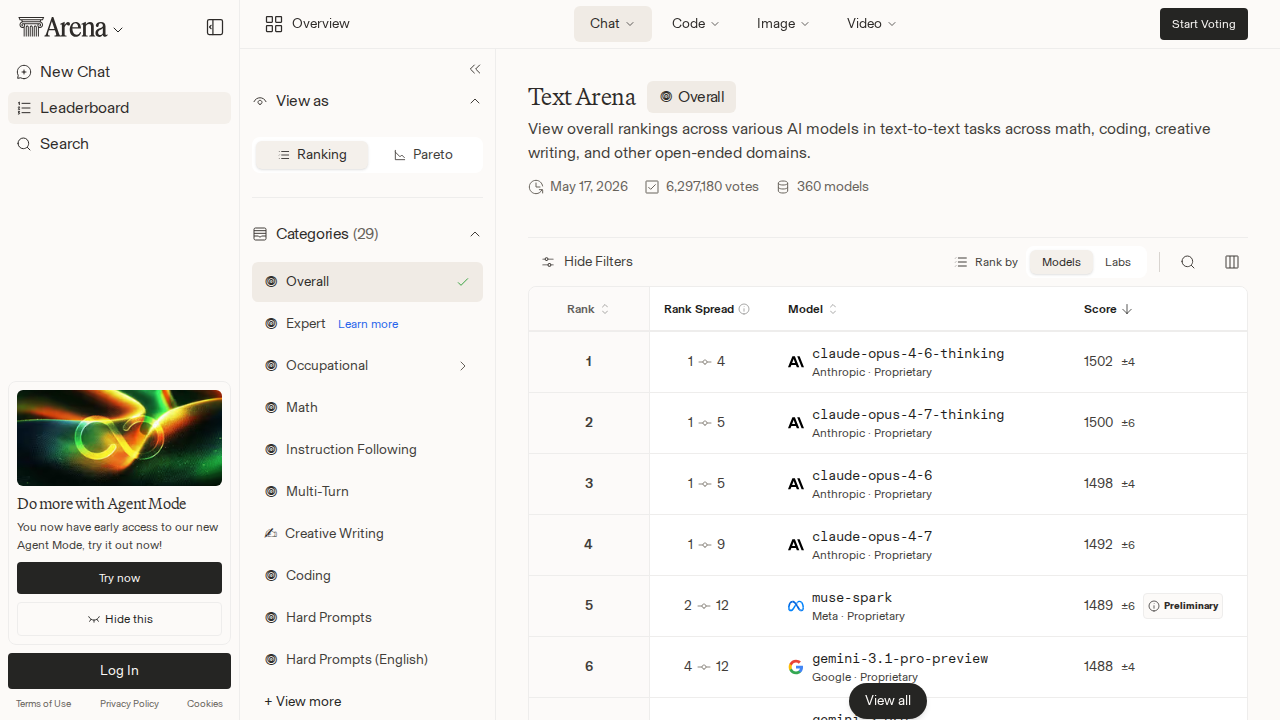
Task: Open Leaderboard in left sidebar
Action: click(119, 108)
